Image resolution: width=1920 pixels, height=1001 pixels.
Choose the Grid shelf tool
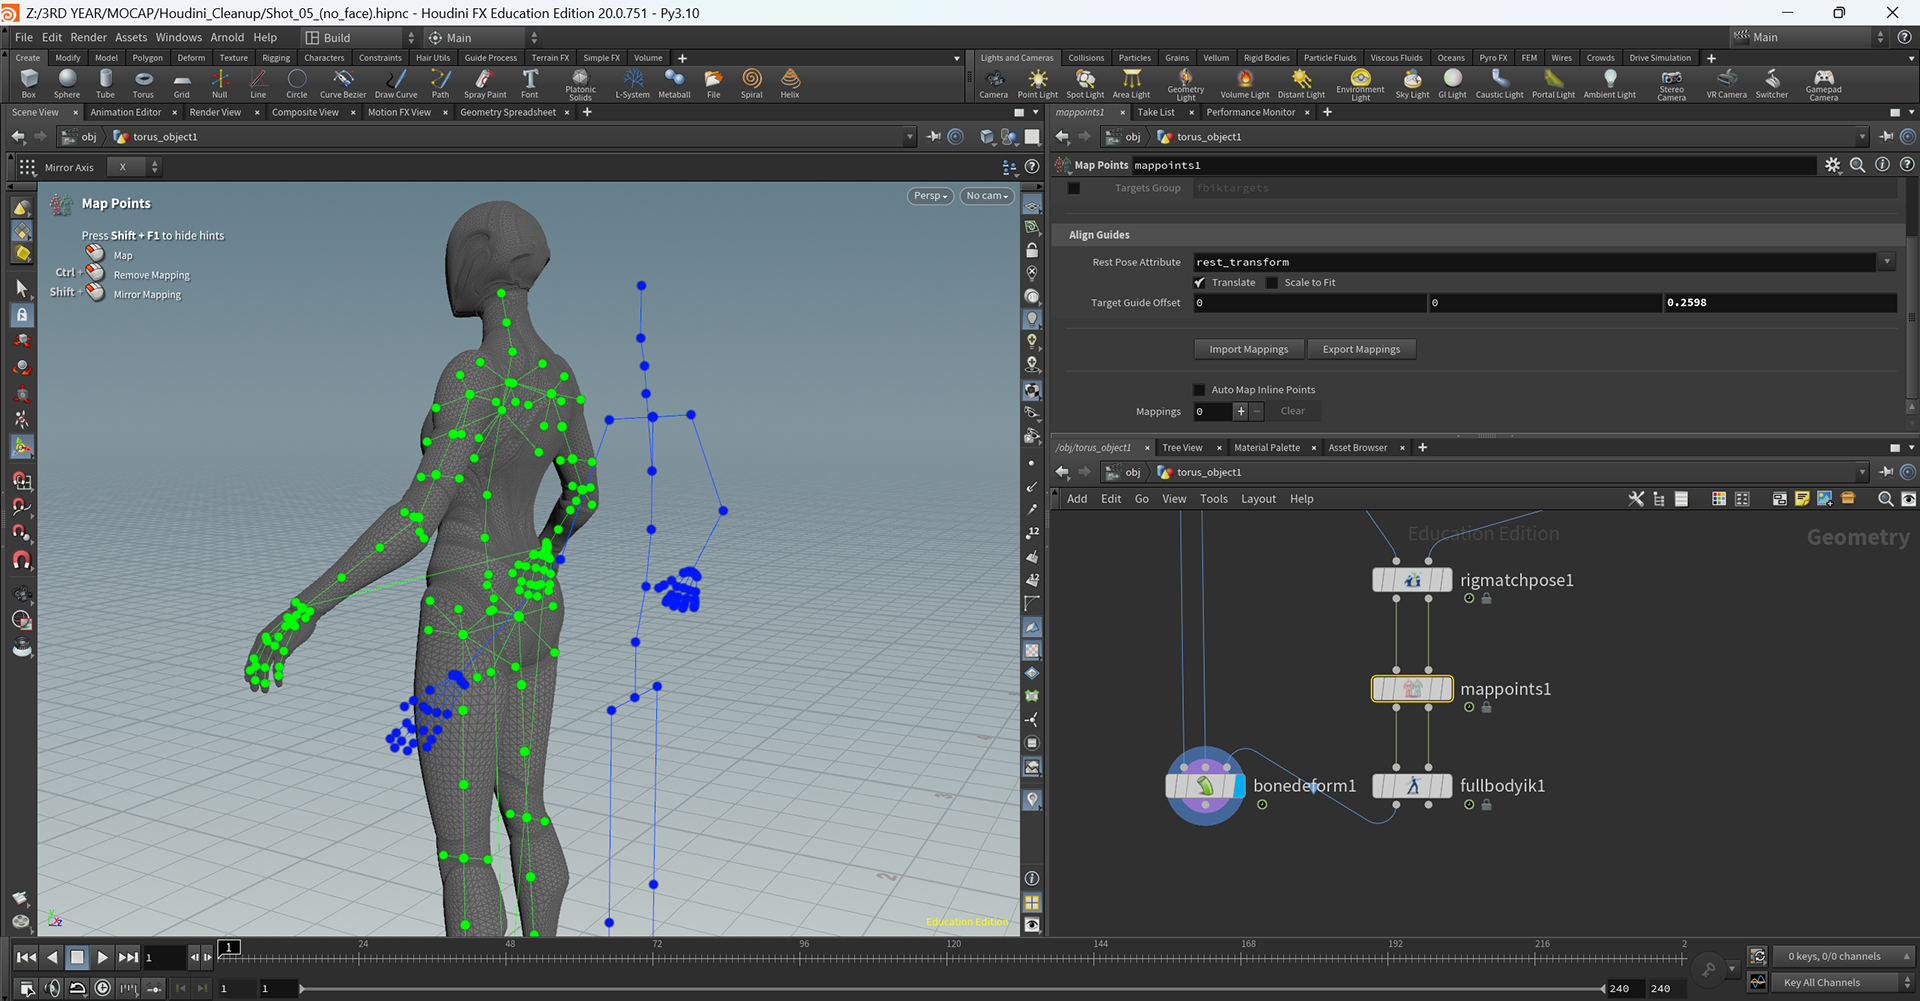(181, 83)
